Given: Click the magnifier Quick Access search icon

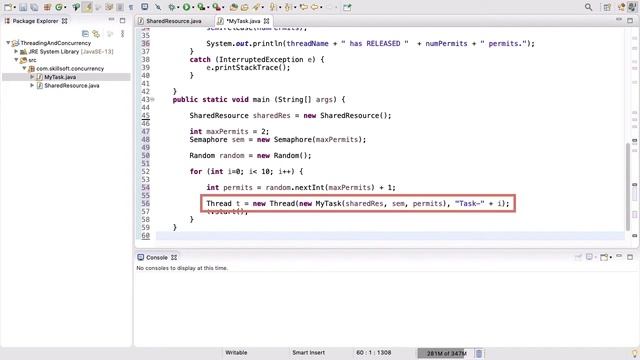Looking at the screenshot, I should [x=588, y=7].
